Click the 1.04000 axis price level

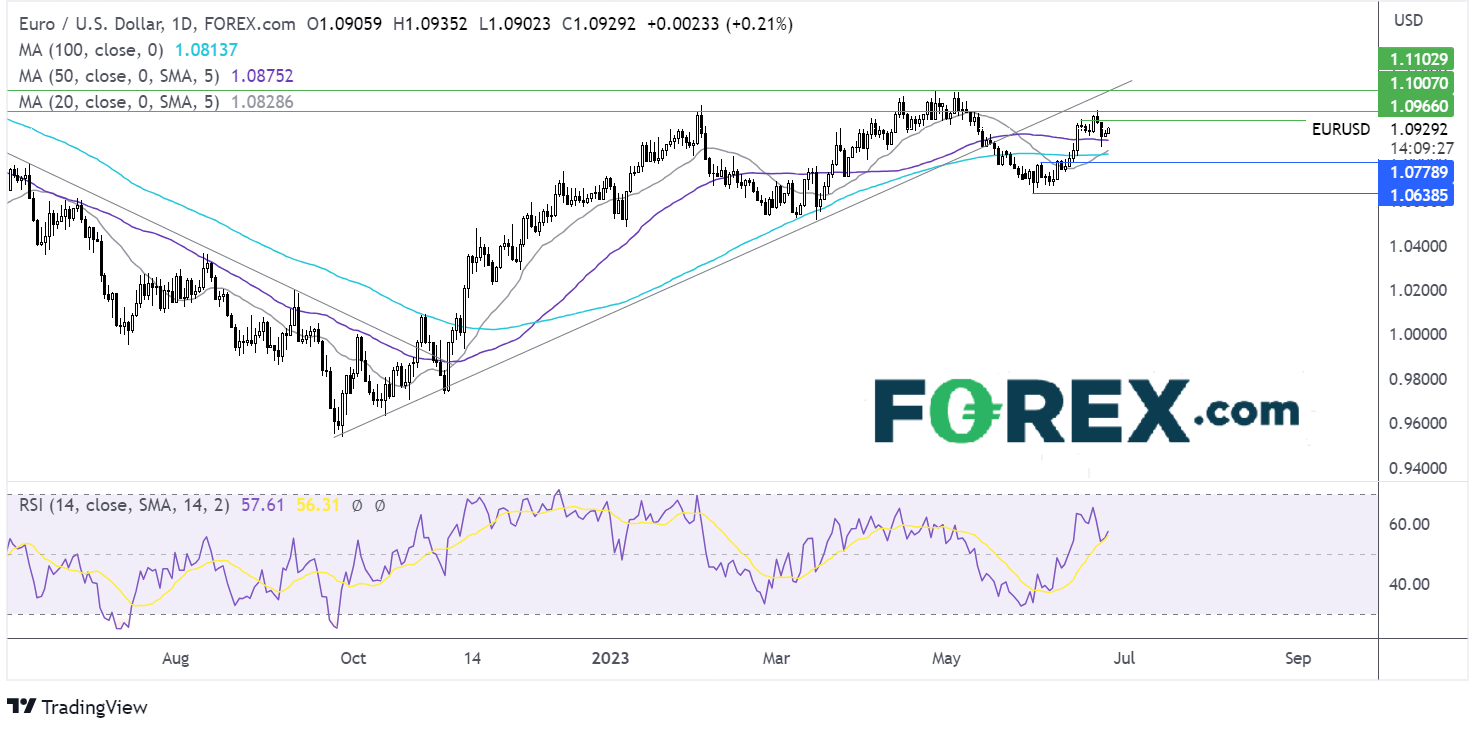(x=1418, y=246)
